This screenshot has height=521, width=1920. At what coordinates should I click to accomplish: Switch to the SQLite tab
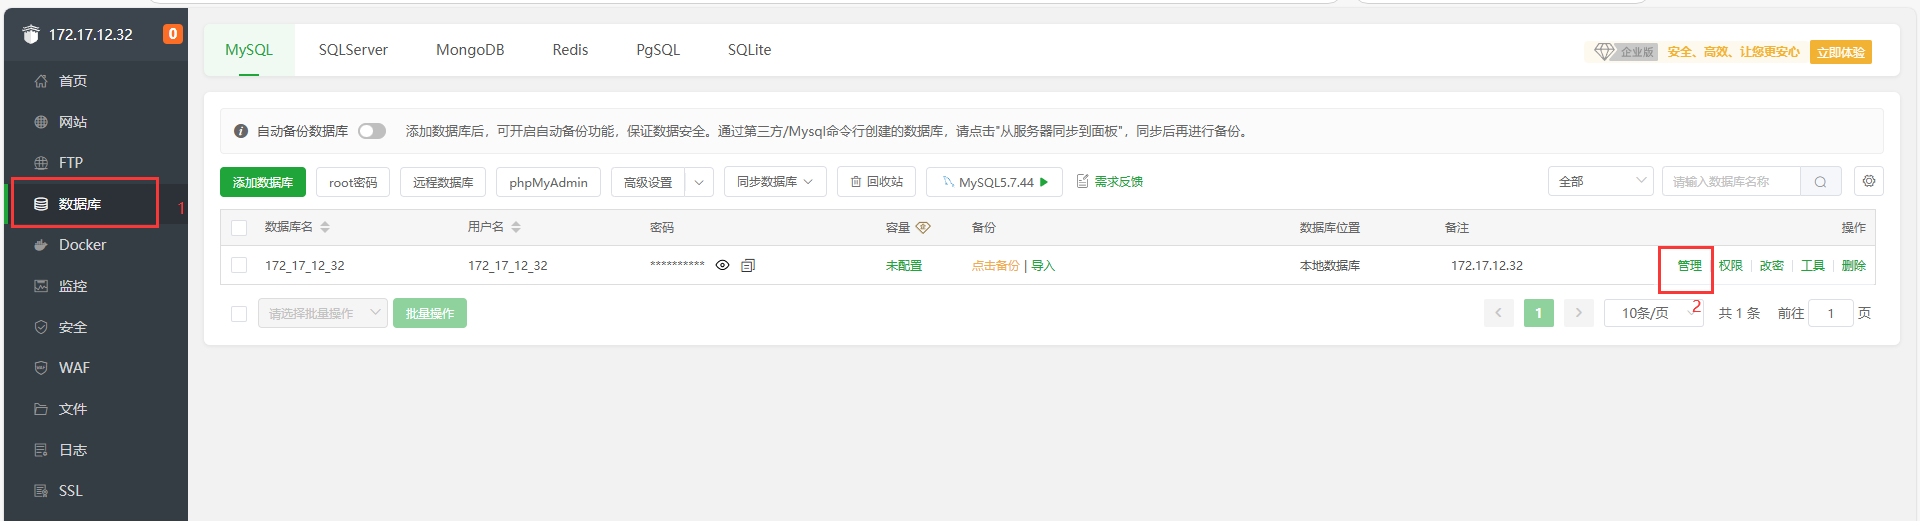click(749, 50)
